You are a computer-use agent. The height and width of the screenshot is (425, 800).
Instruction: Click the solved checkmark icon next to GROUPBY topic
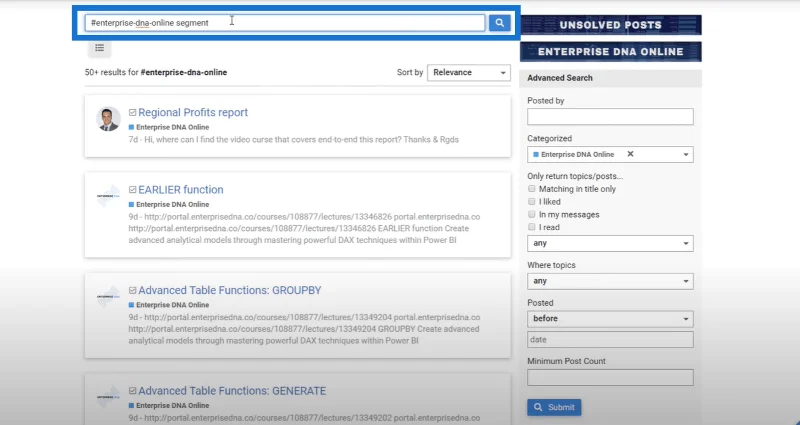pos(133,290)
